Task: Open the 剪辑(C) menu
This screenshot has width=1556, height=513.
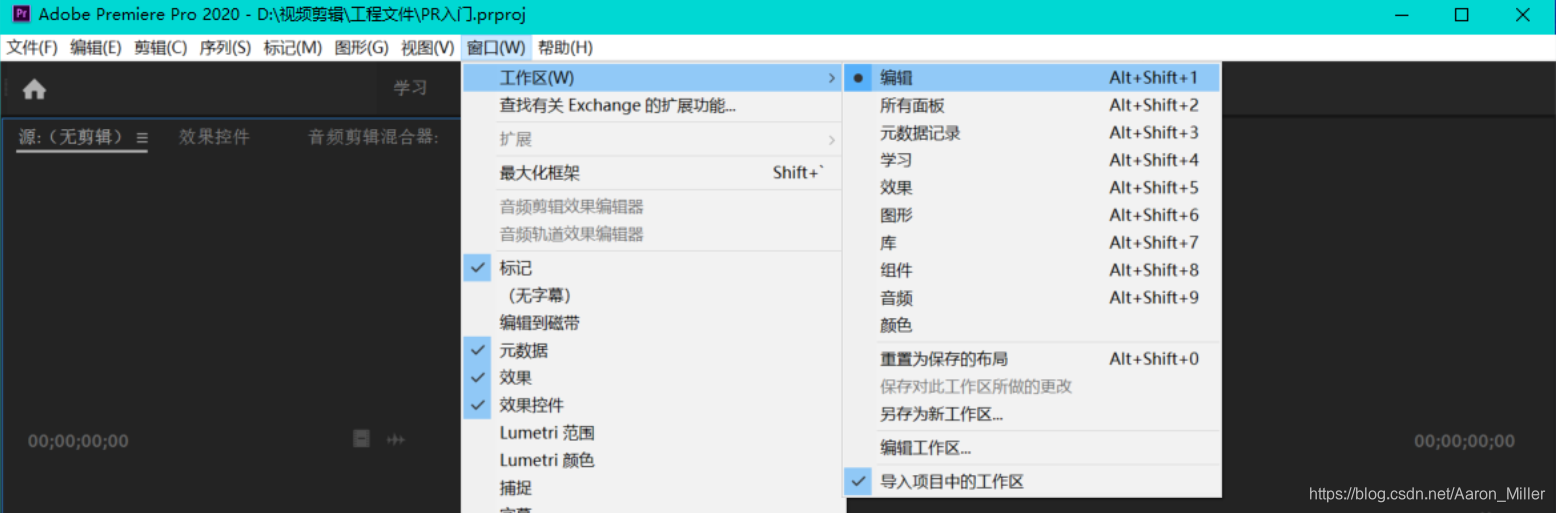Action: 161,48
